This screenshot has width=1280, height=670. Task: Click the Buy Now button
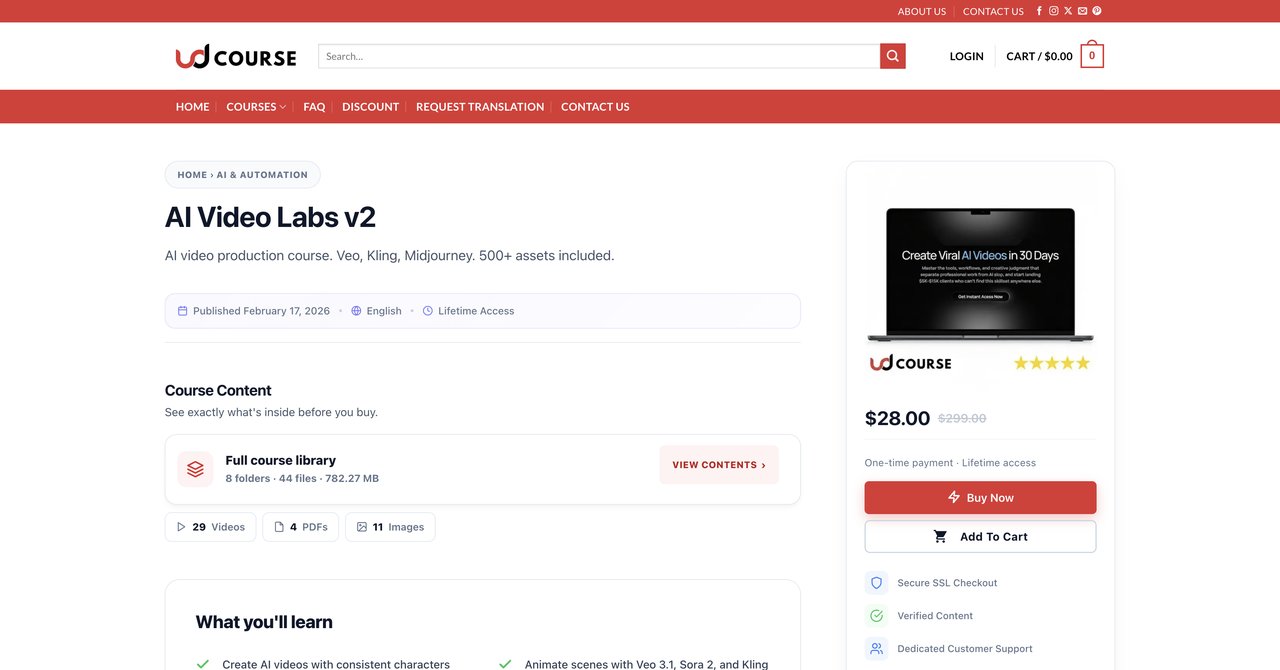(980, 498)
